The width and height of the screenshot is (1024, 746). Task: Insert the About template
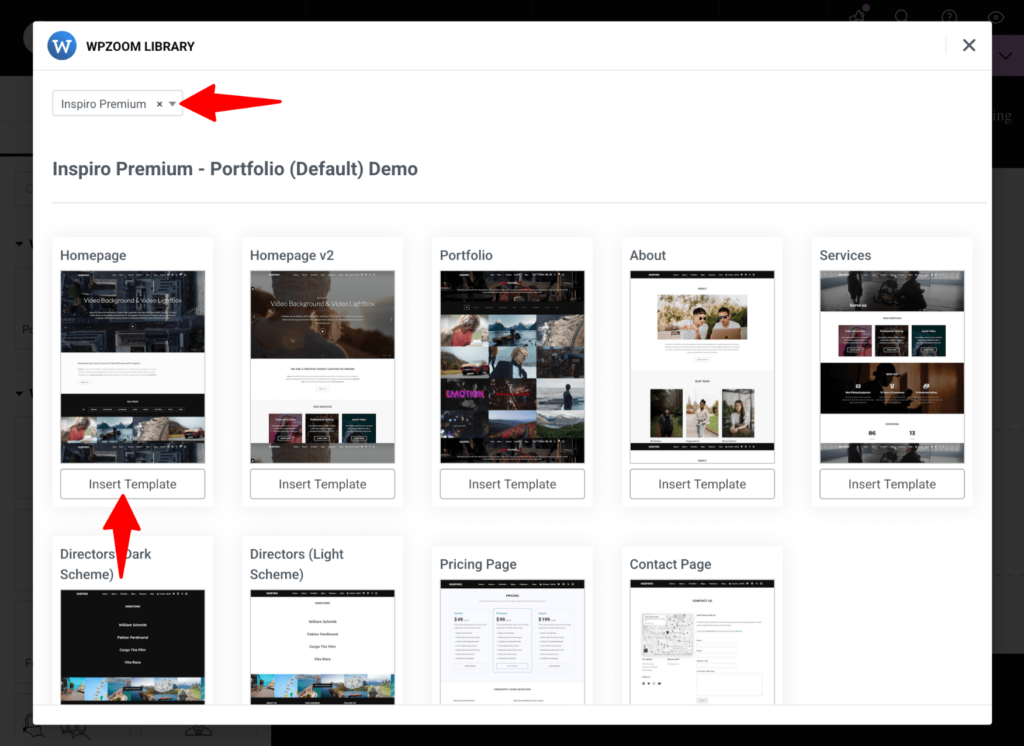coord(702,484)
